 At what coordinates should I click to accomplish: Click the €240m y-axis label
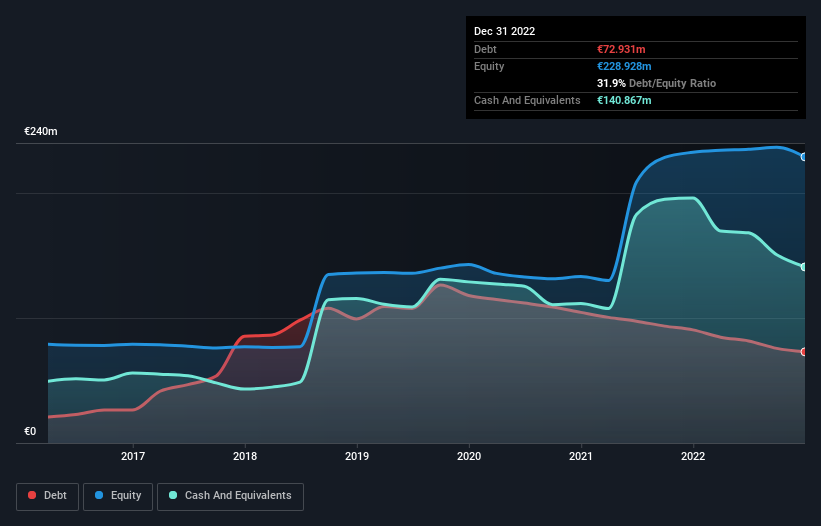(41, 131)
